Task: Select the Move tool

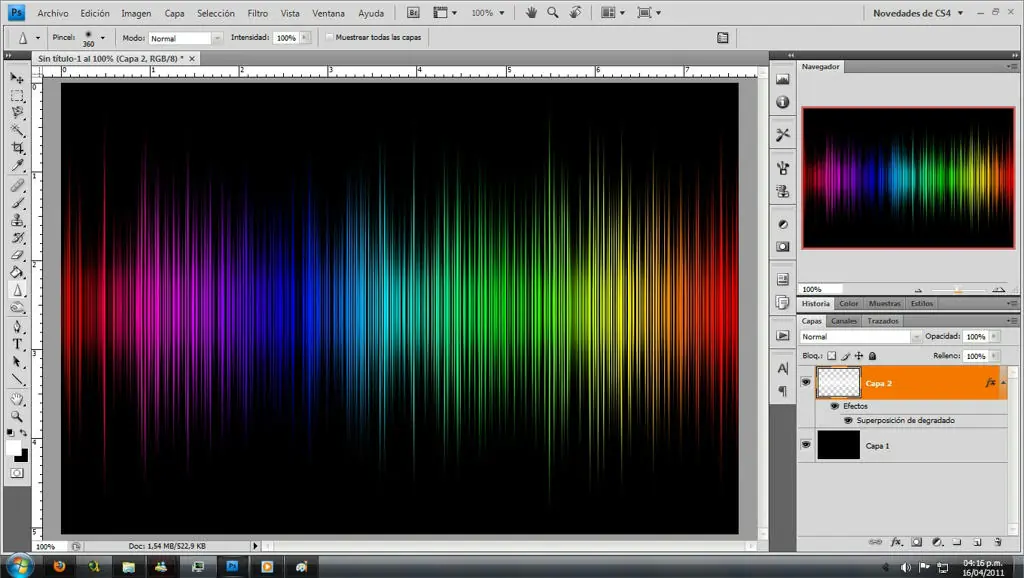Action: pyautogui.click(x=17, y=77)
